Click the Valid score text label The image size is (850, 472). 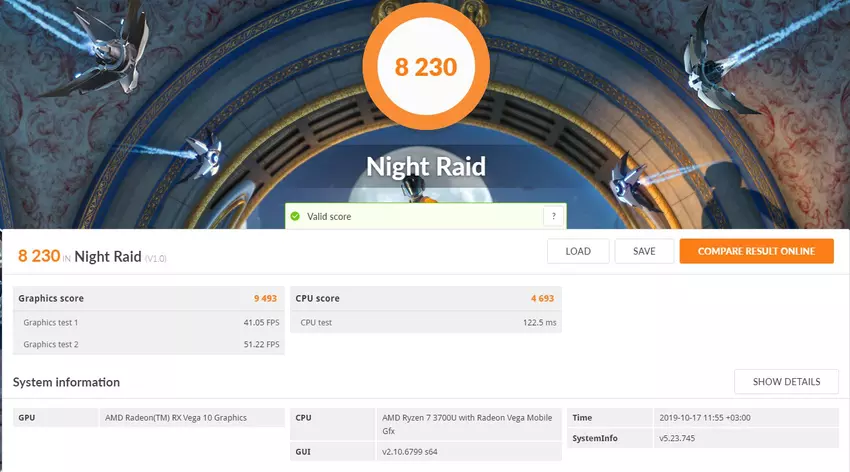click(x=329, y=216)
